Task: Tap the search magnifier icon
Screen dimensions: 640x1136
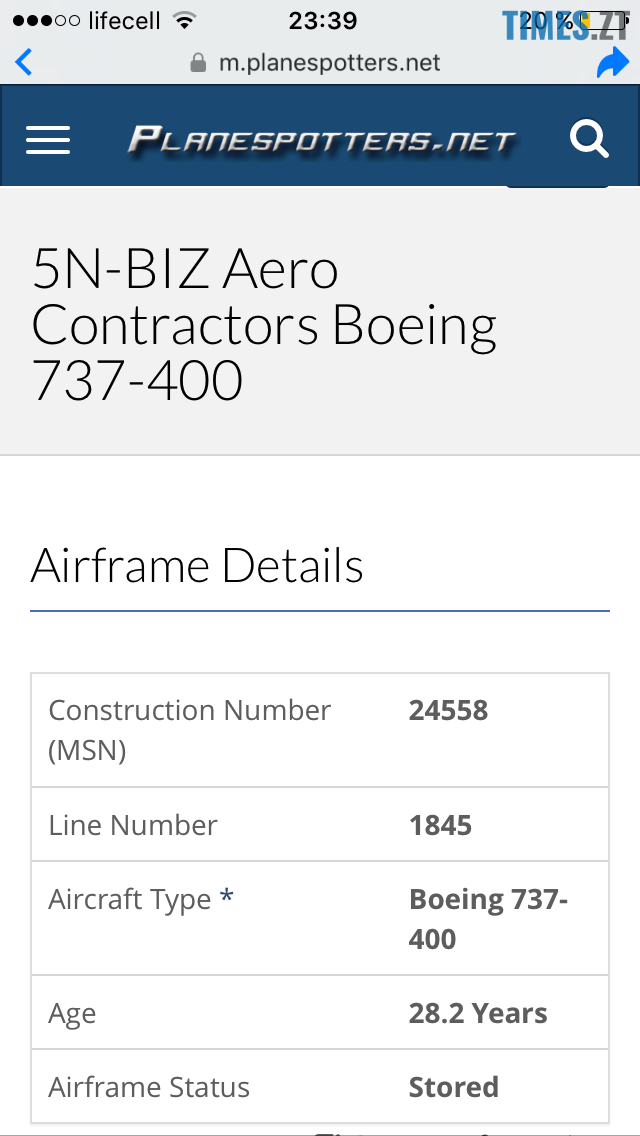Action: tap(589, 139)
